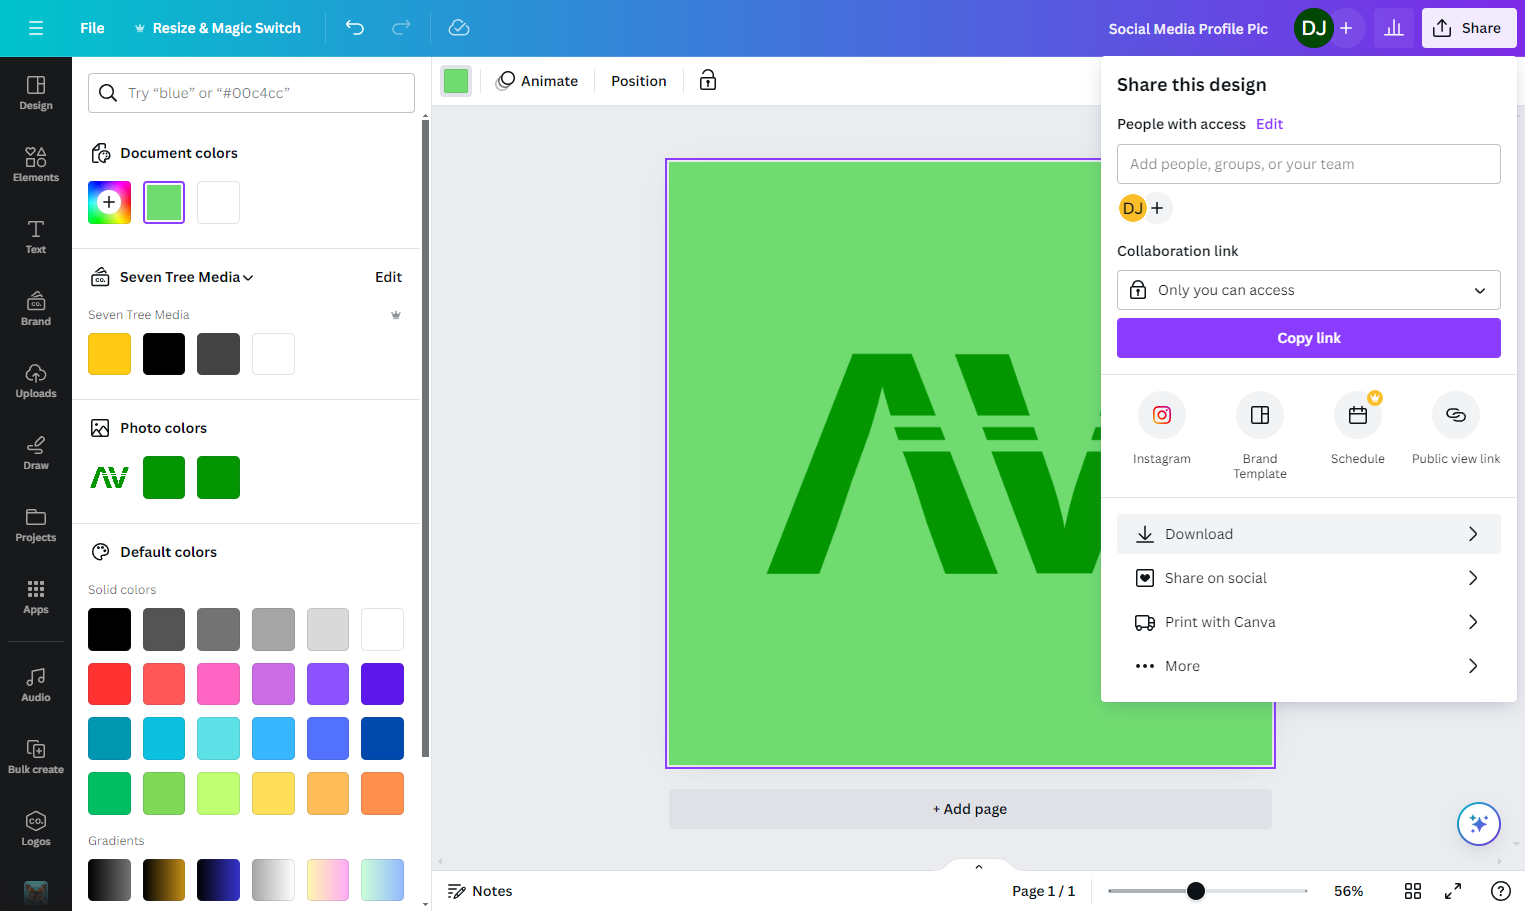Open the Animate toolbar option
1525x911 pixels.
[x=537, y=81]
